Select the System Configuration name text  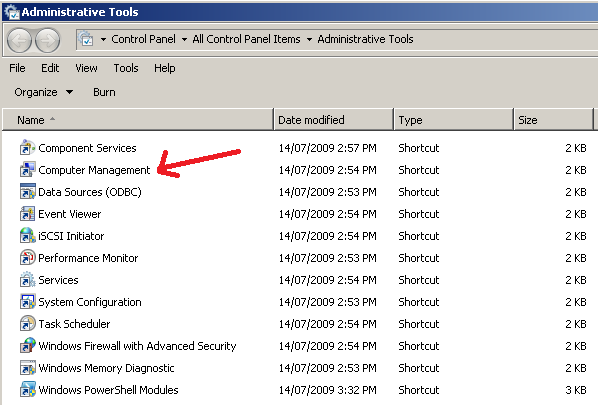[x=90, y=302]
